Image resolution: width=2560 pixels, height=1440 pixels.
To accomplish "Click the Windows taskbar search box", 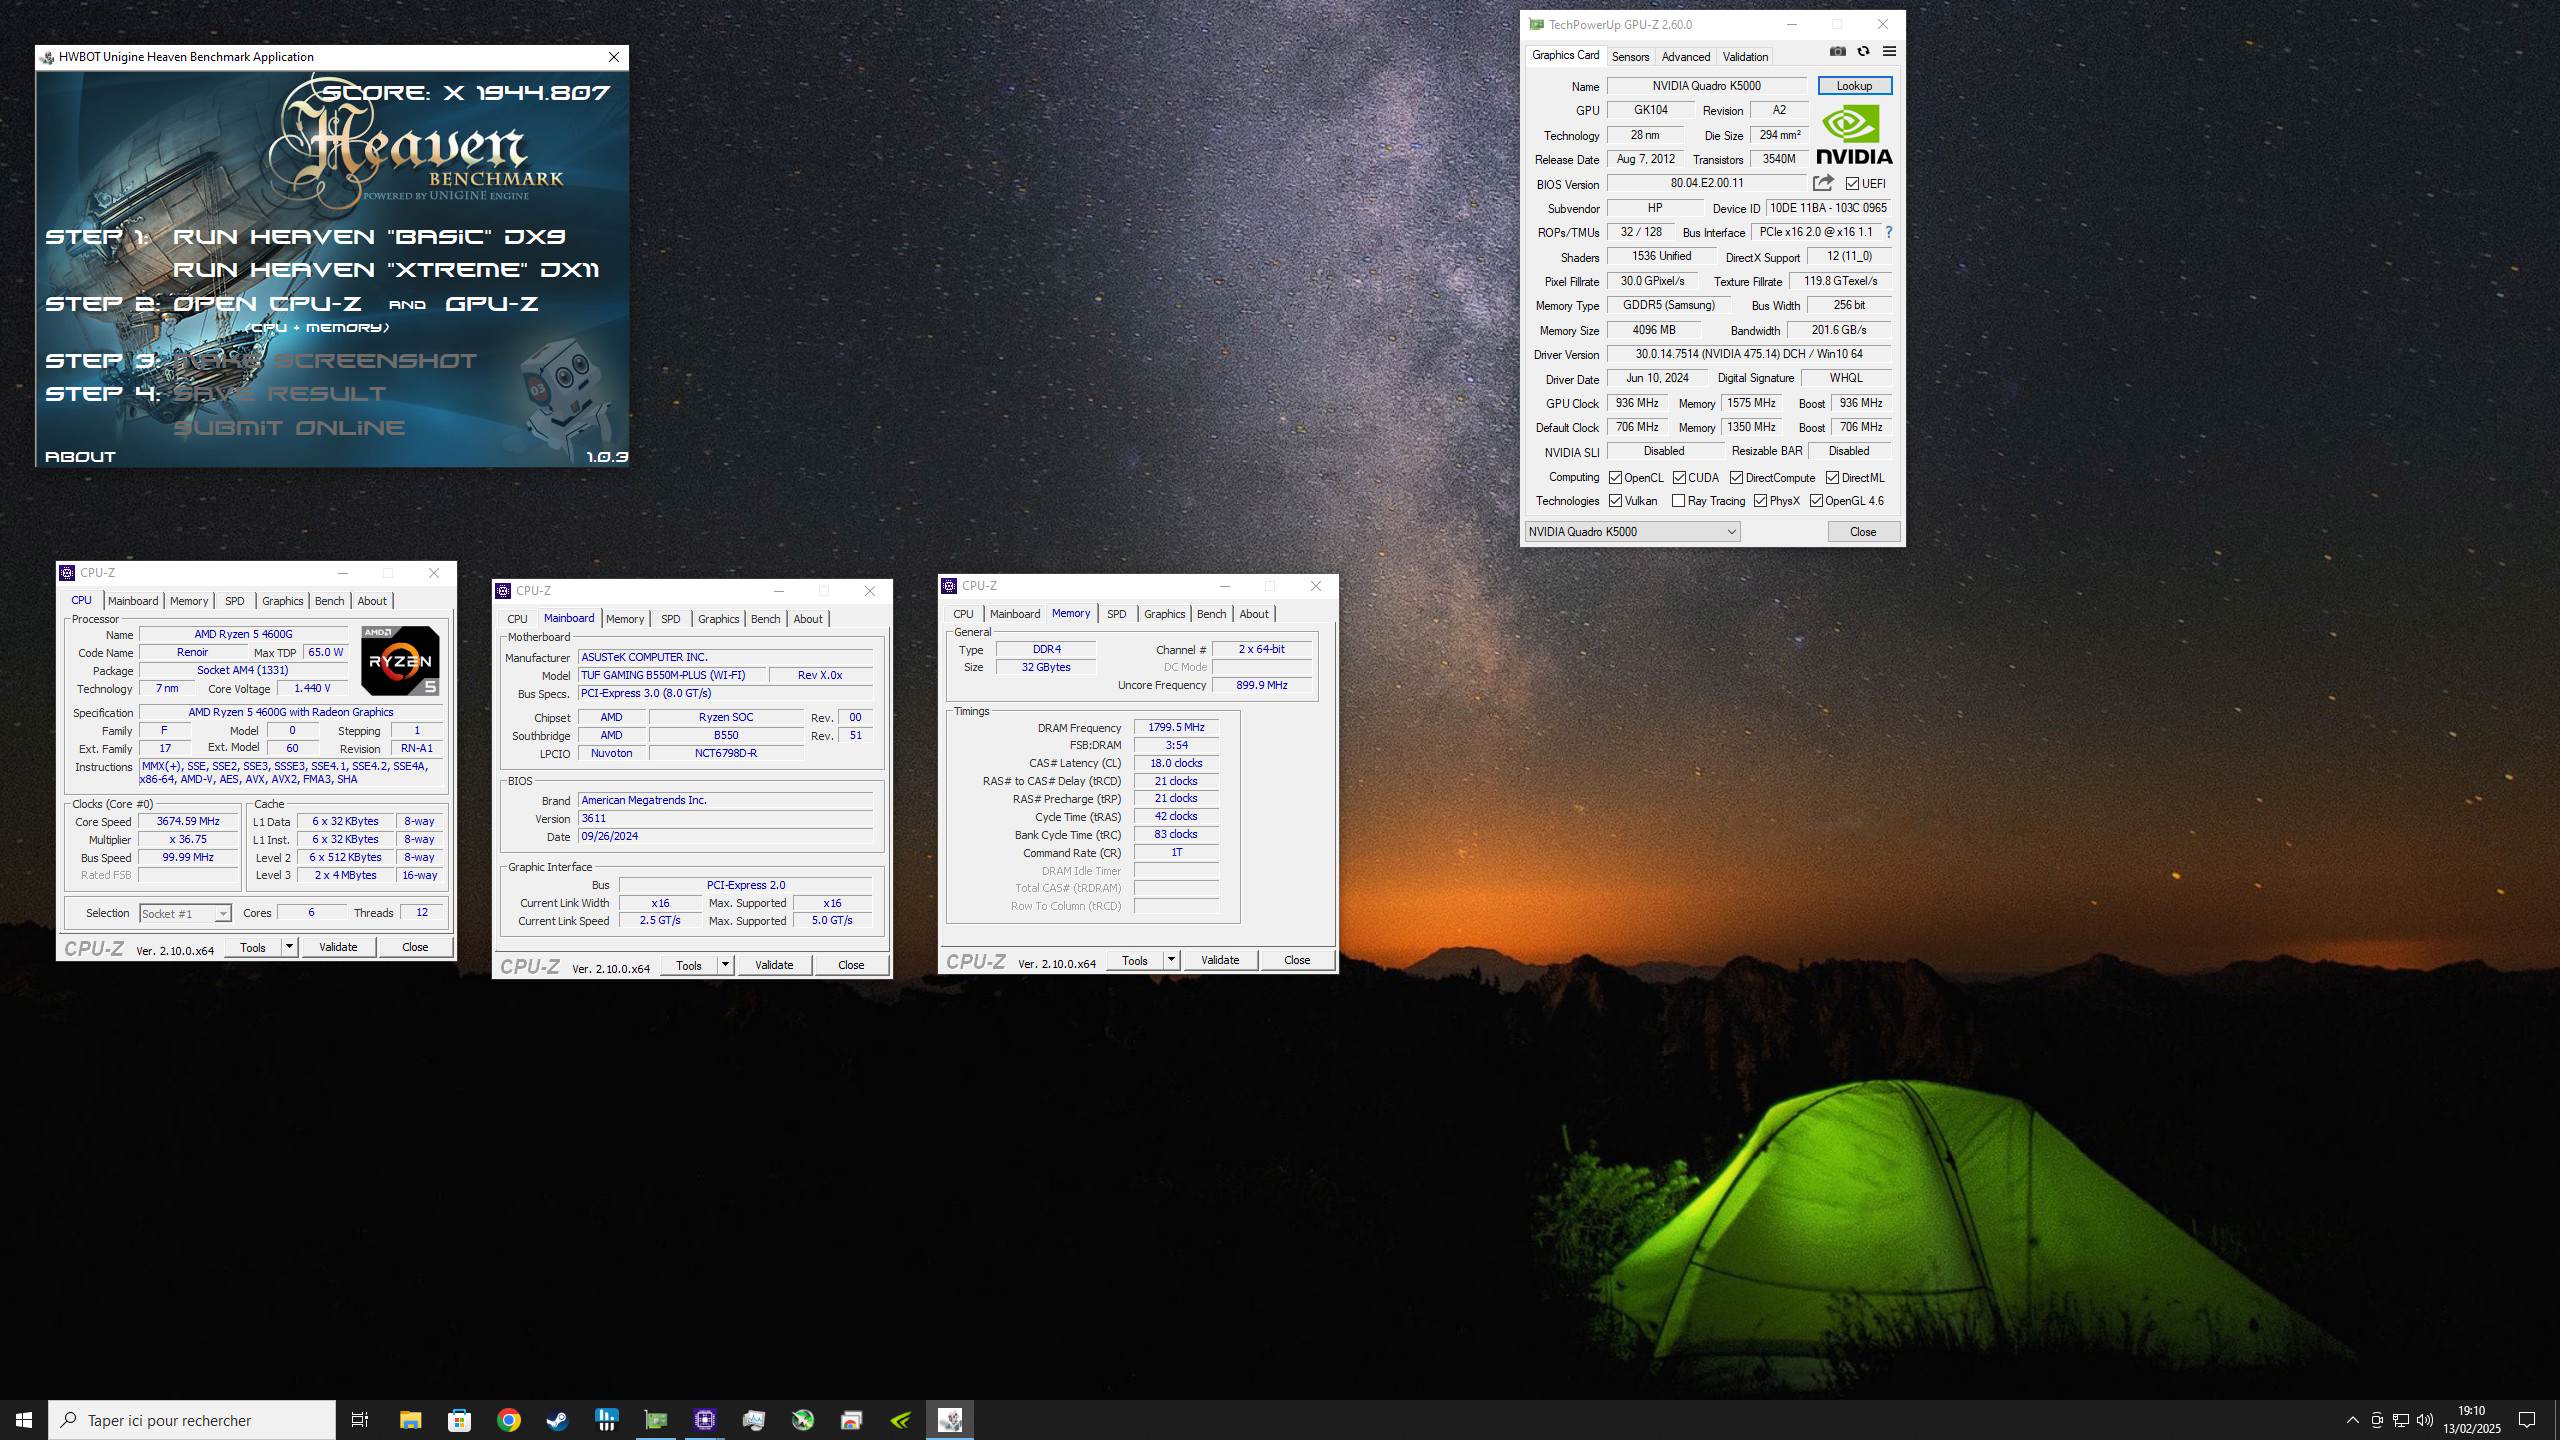I will 192,1420.
